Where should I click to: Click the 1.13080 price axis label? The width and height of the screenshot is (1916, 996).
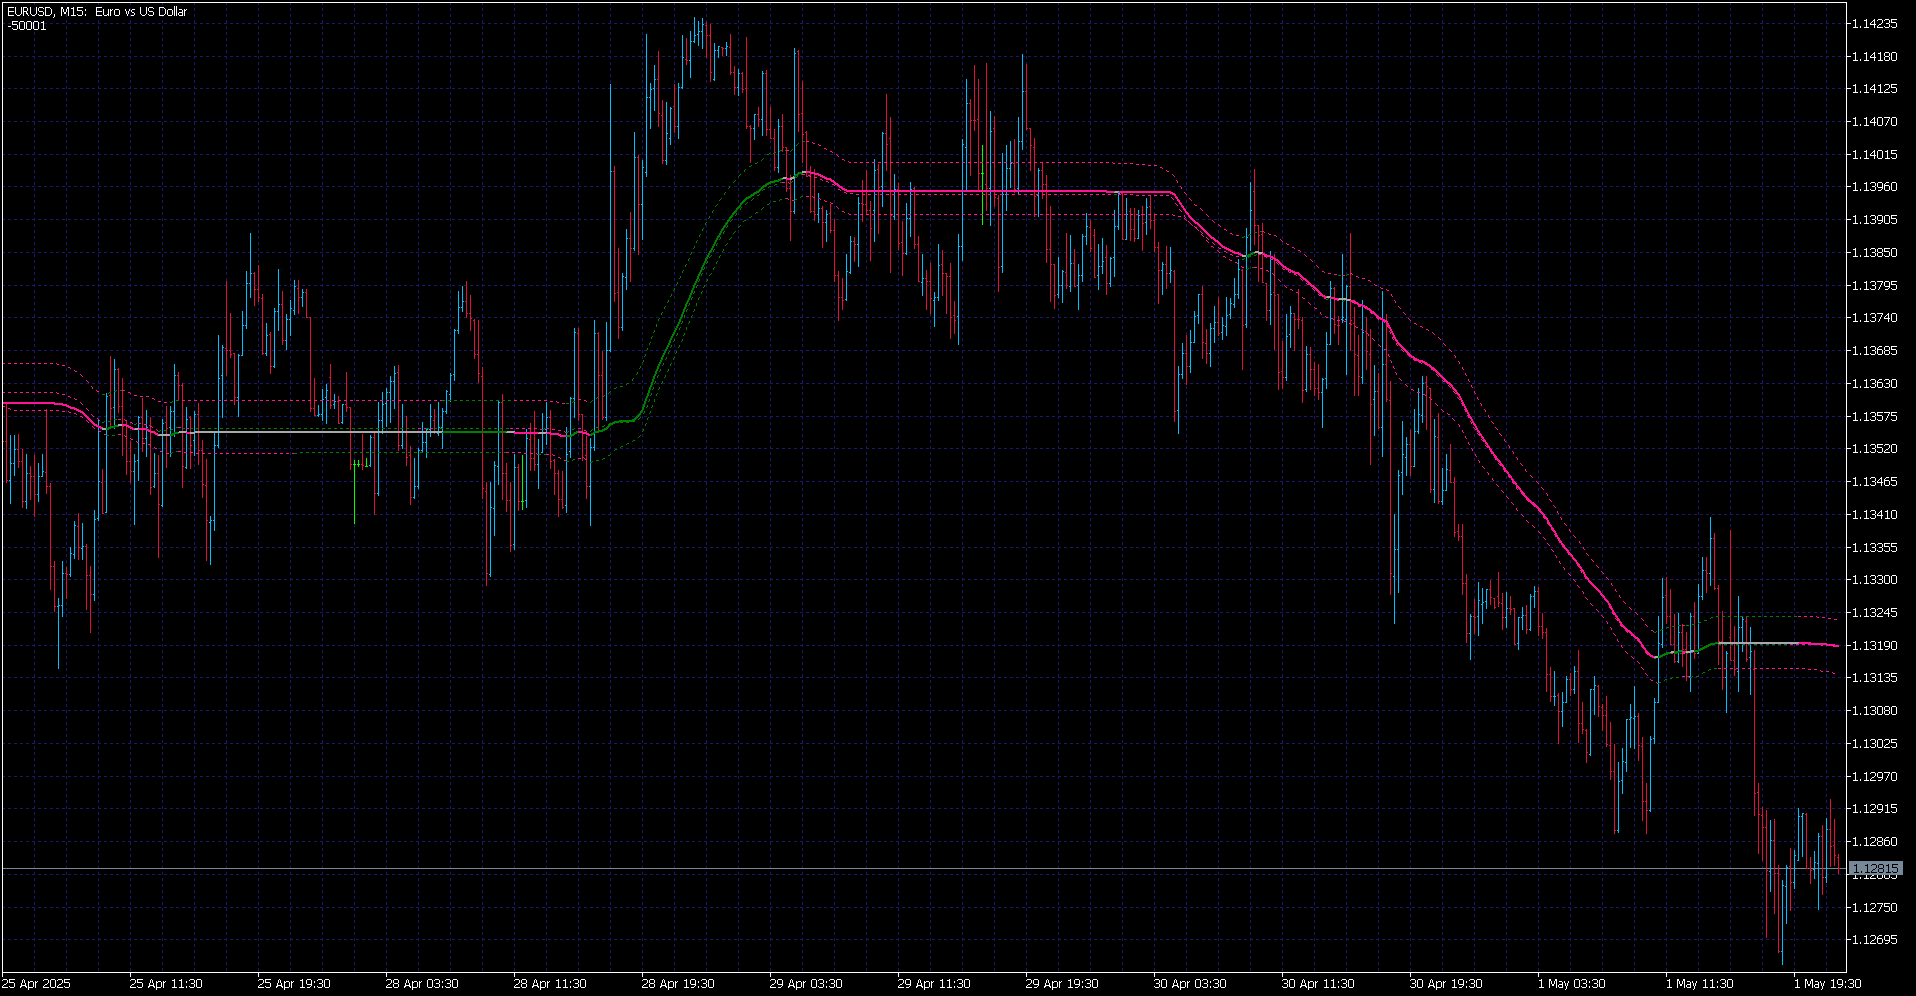[x=1874, y=711]
